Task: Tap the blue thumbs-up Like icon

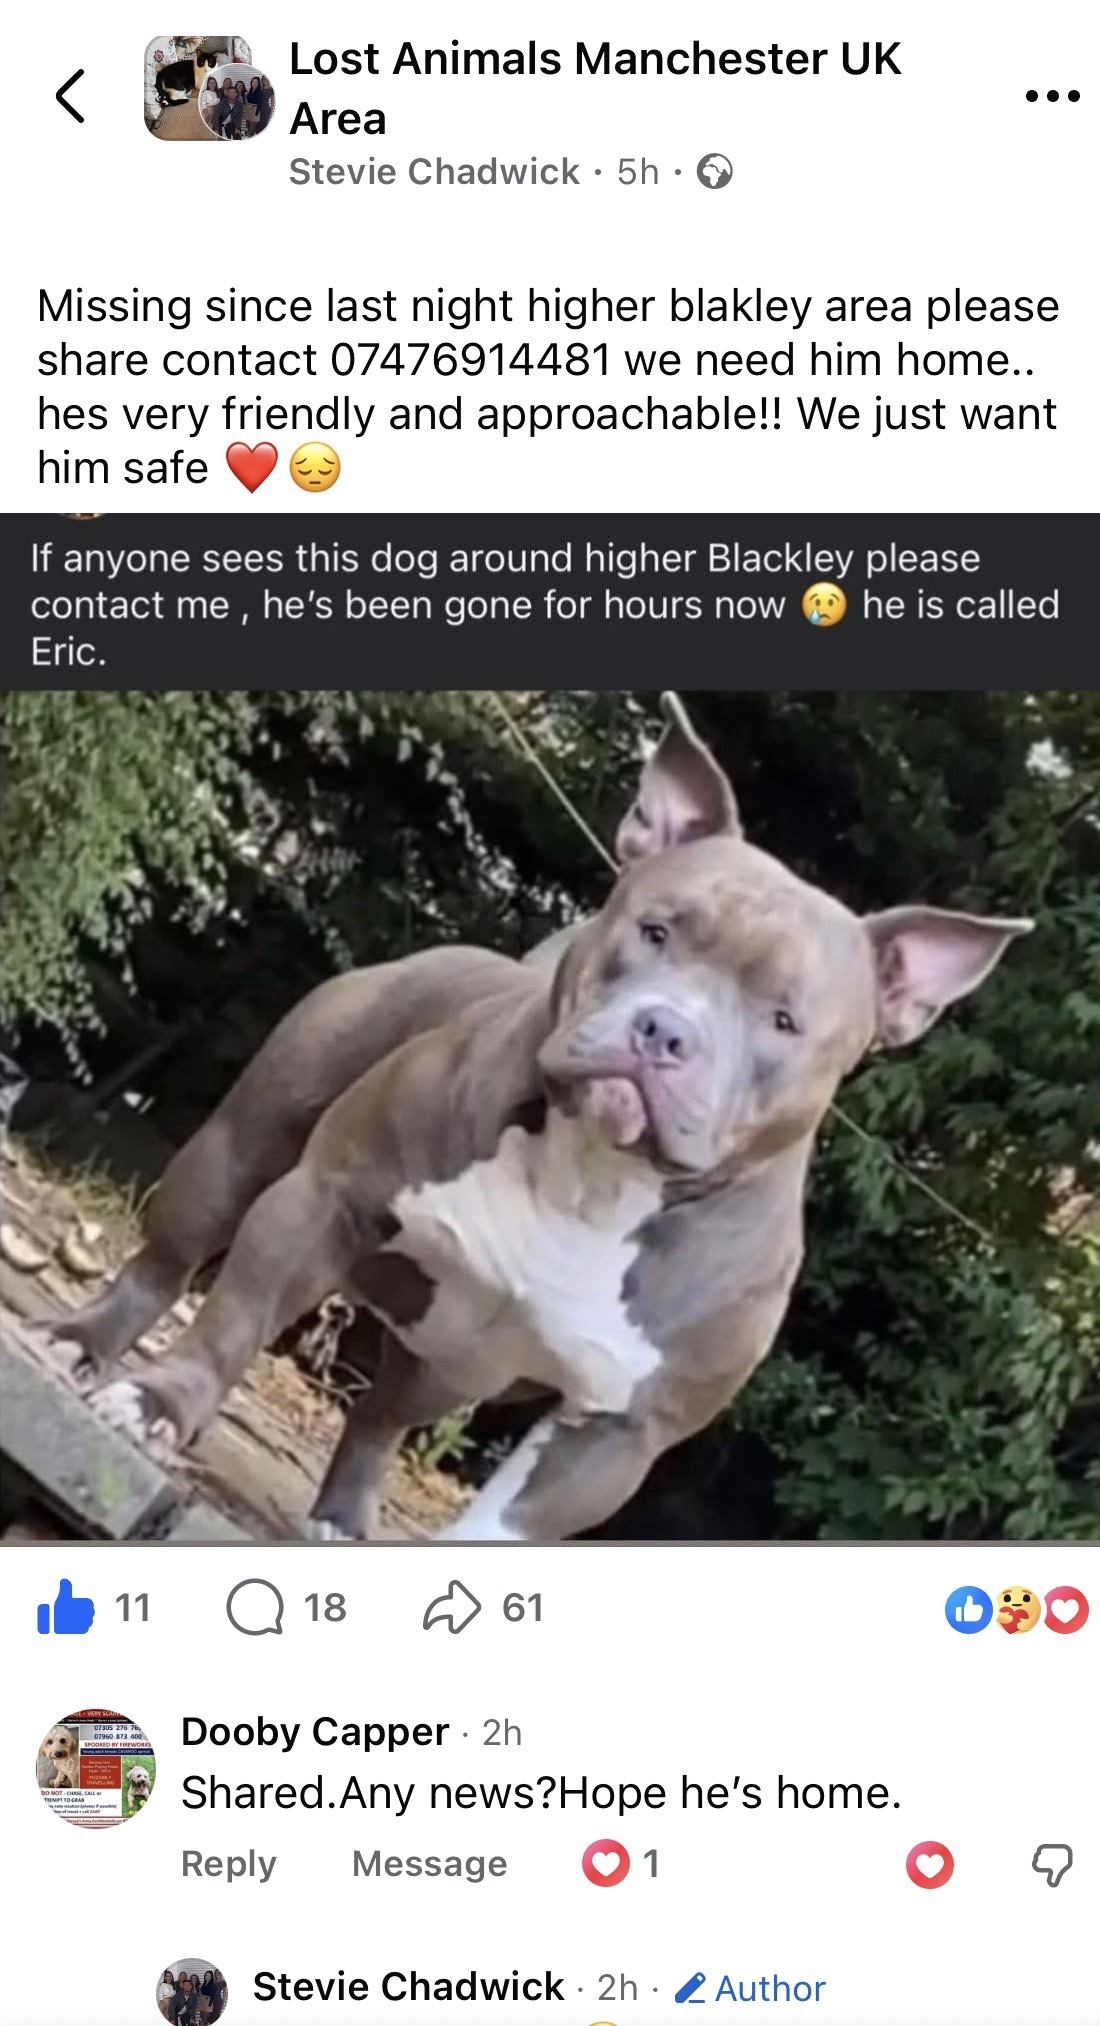Action: point(65,1608)
